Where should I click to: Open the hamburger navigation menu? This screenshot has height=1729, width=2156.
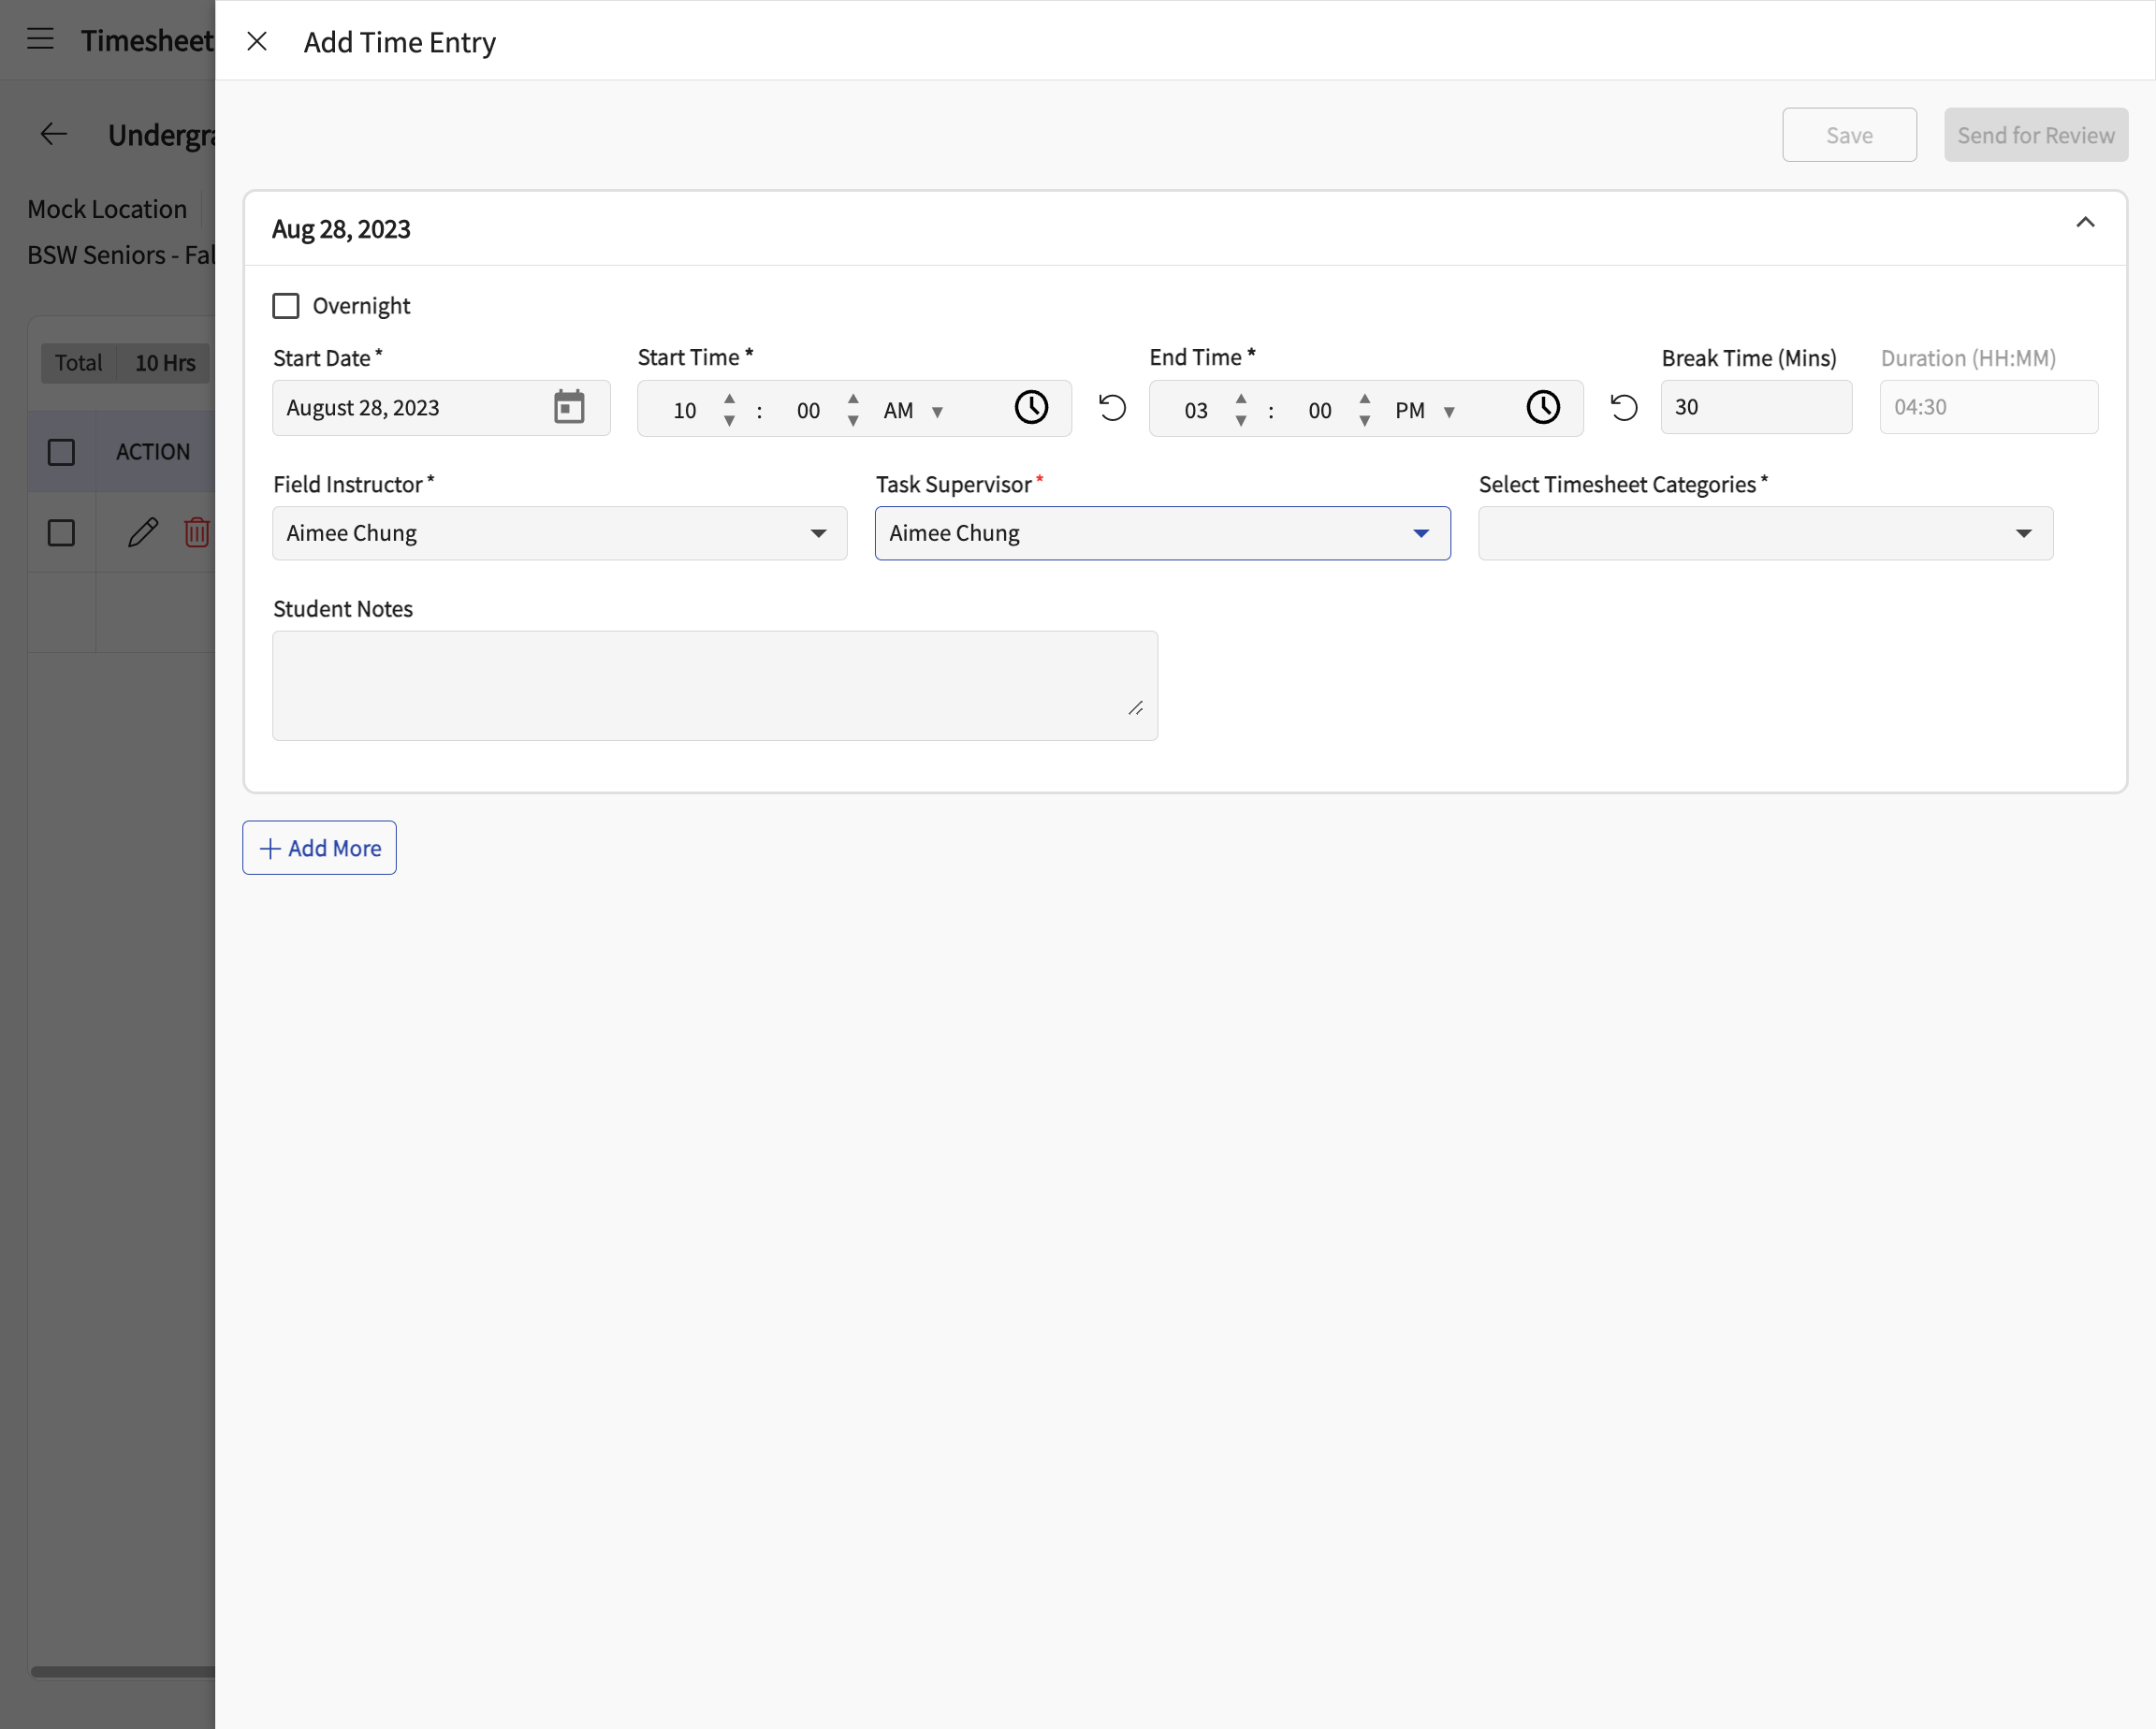40,39
